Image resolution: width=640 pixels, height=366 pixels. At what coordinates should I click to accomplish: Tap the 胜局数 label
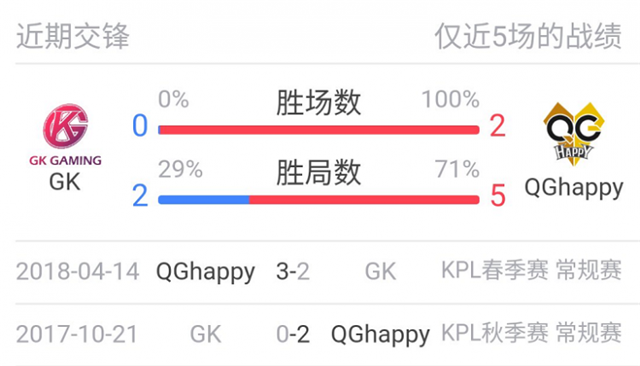click(x=319, y=173)
